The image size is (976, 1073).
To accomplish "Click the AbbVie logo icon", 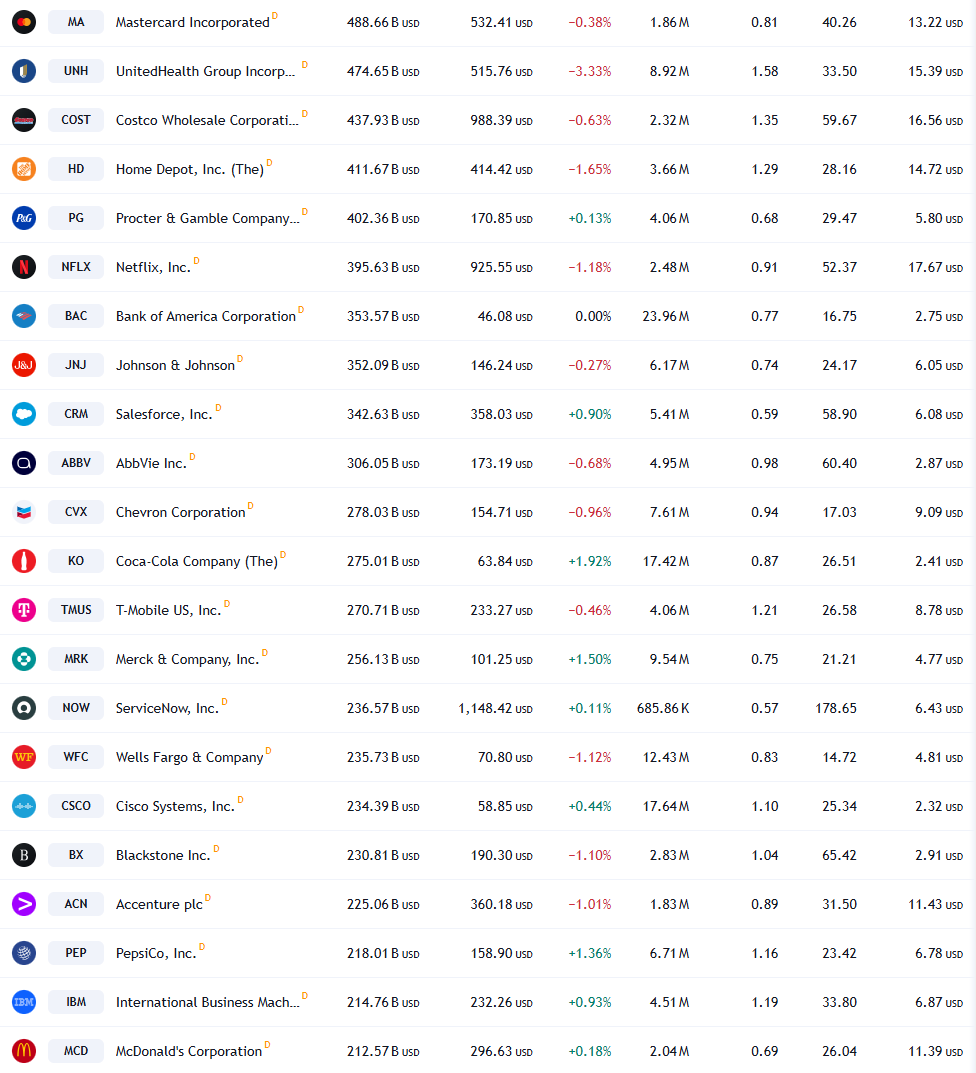I will pos(24,463).
